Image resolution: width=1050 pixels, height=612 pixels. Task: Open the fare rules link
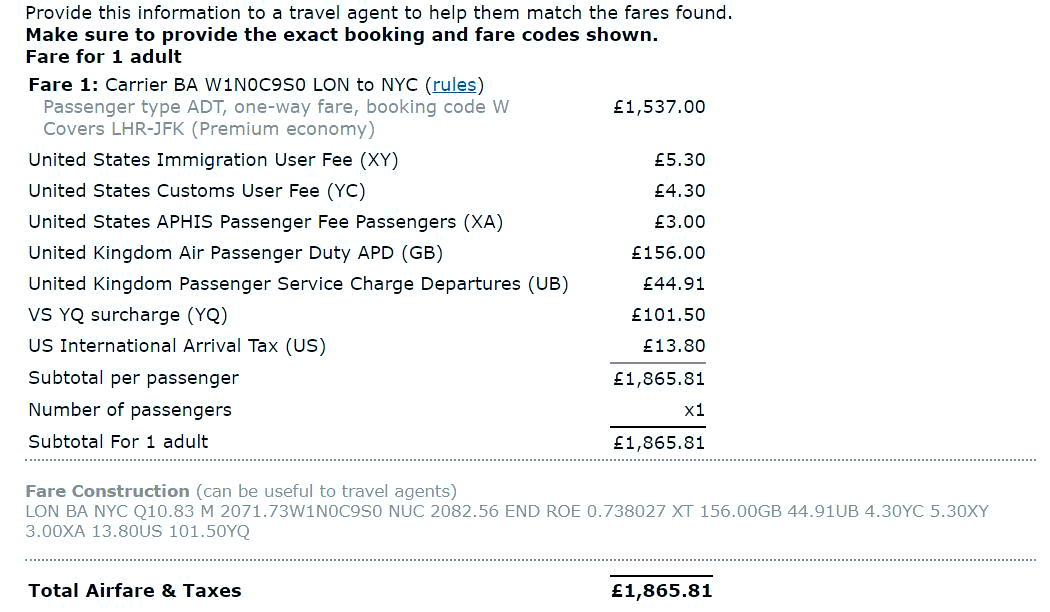coord(454,85)
